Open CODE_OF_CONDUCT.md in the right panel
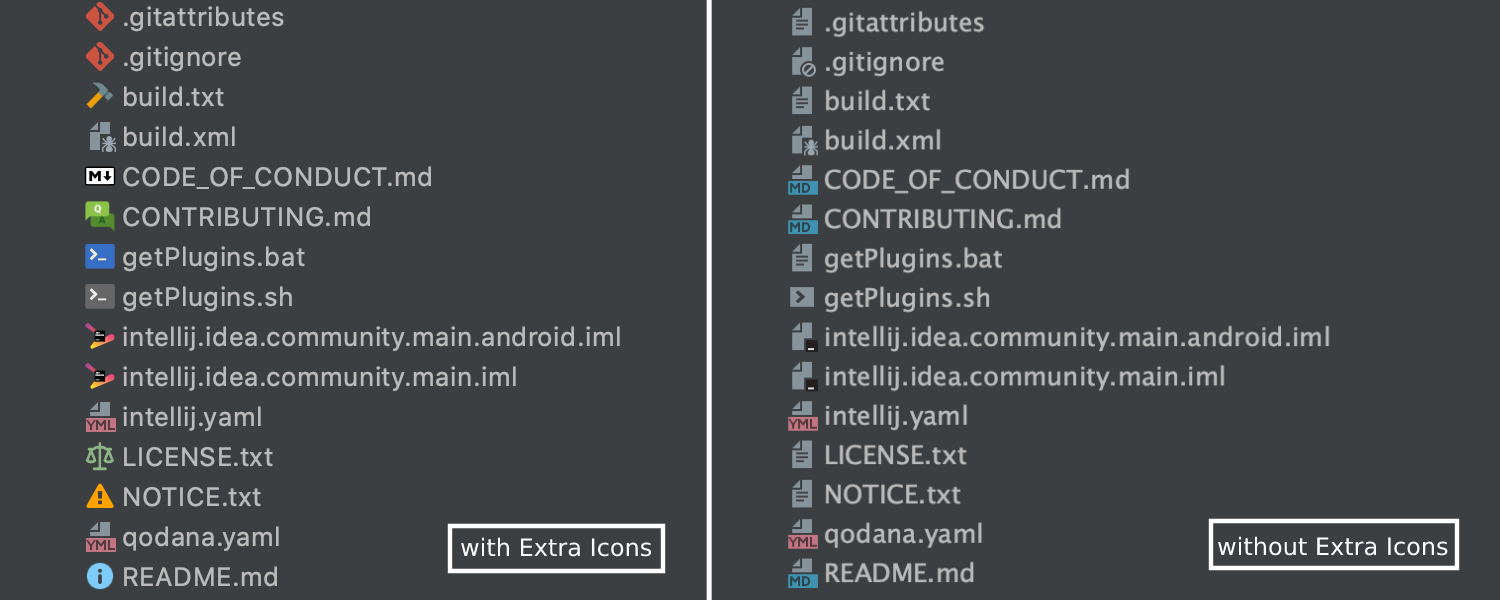 975,180
